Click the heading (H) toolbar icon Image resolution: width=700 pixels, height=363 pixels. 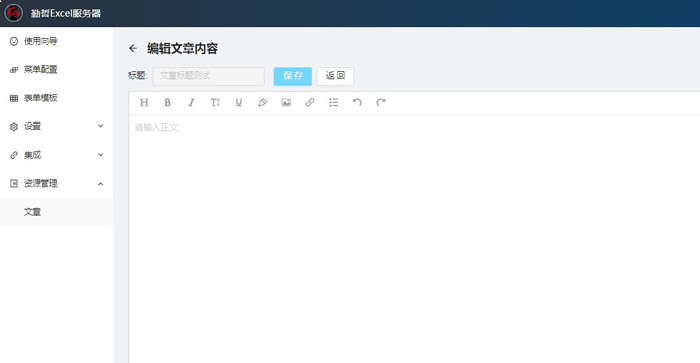(x=144, y=103)
